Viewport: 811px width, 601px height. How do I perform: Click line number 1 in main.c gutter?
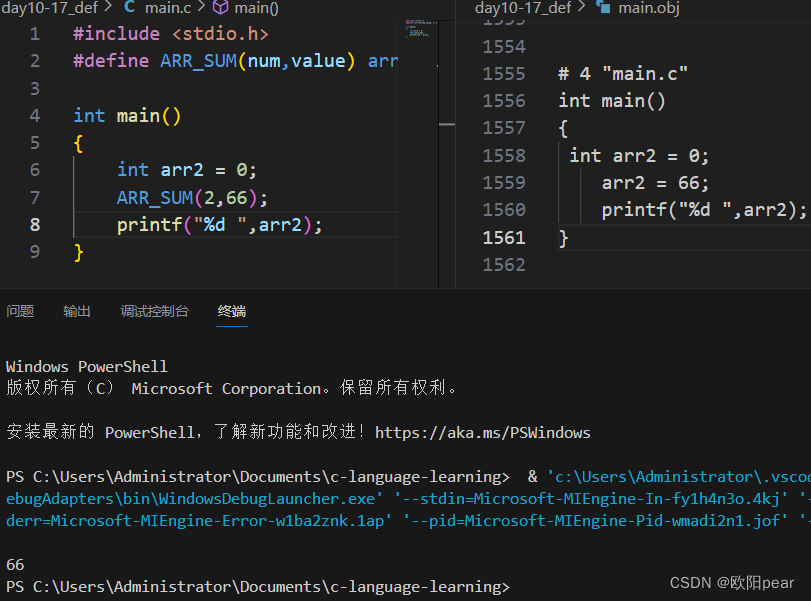point(35,34)
